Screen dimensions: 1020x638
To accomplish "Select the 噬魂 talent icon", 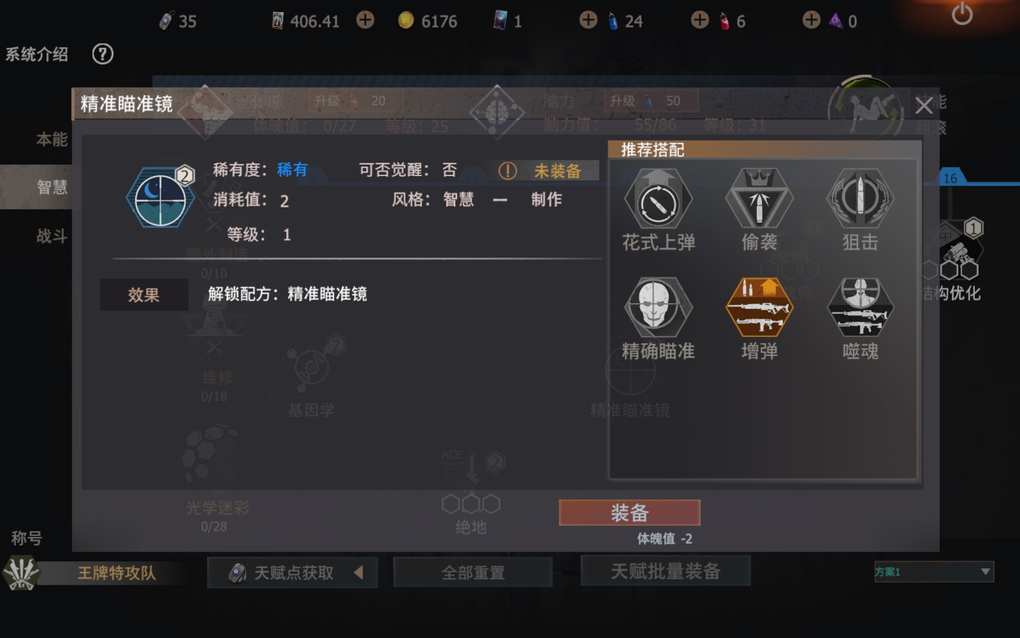I will point(860,309).
